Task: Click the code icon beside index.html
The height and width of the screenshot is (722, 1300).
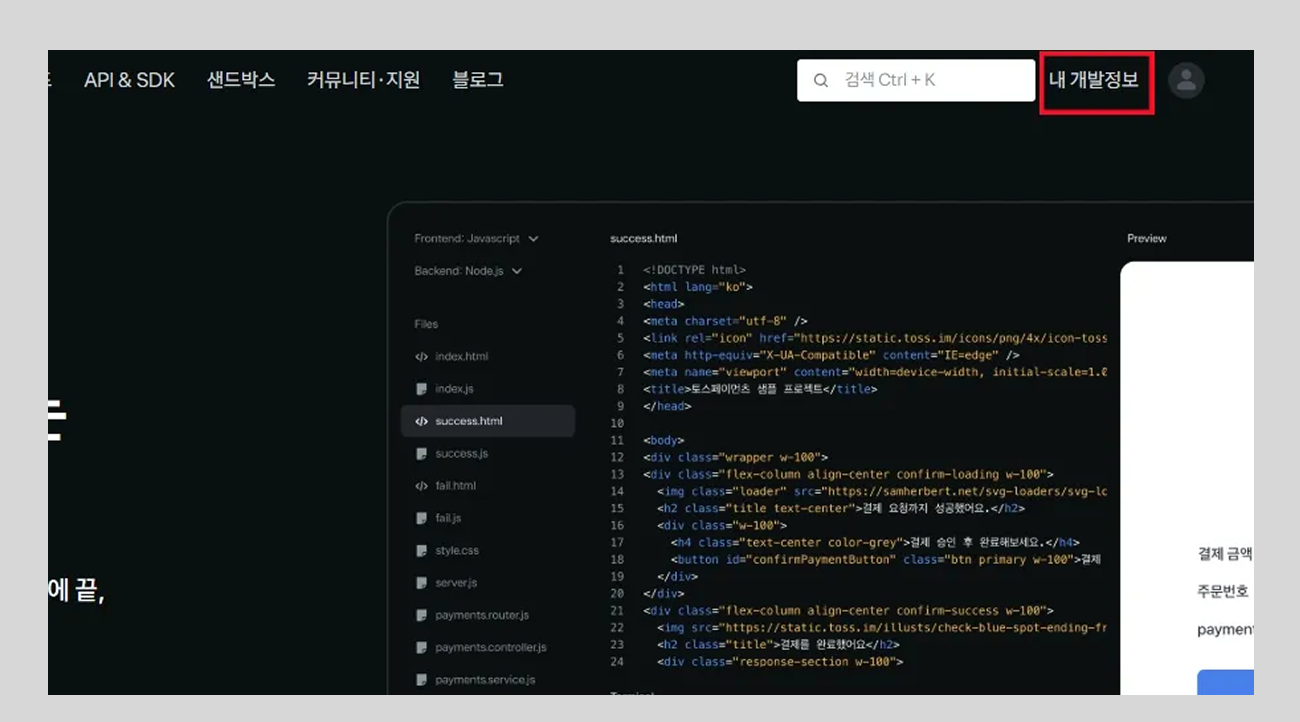Action: (421, 357)
